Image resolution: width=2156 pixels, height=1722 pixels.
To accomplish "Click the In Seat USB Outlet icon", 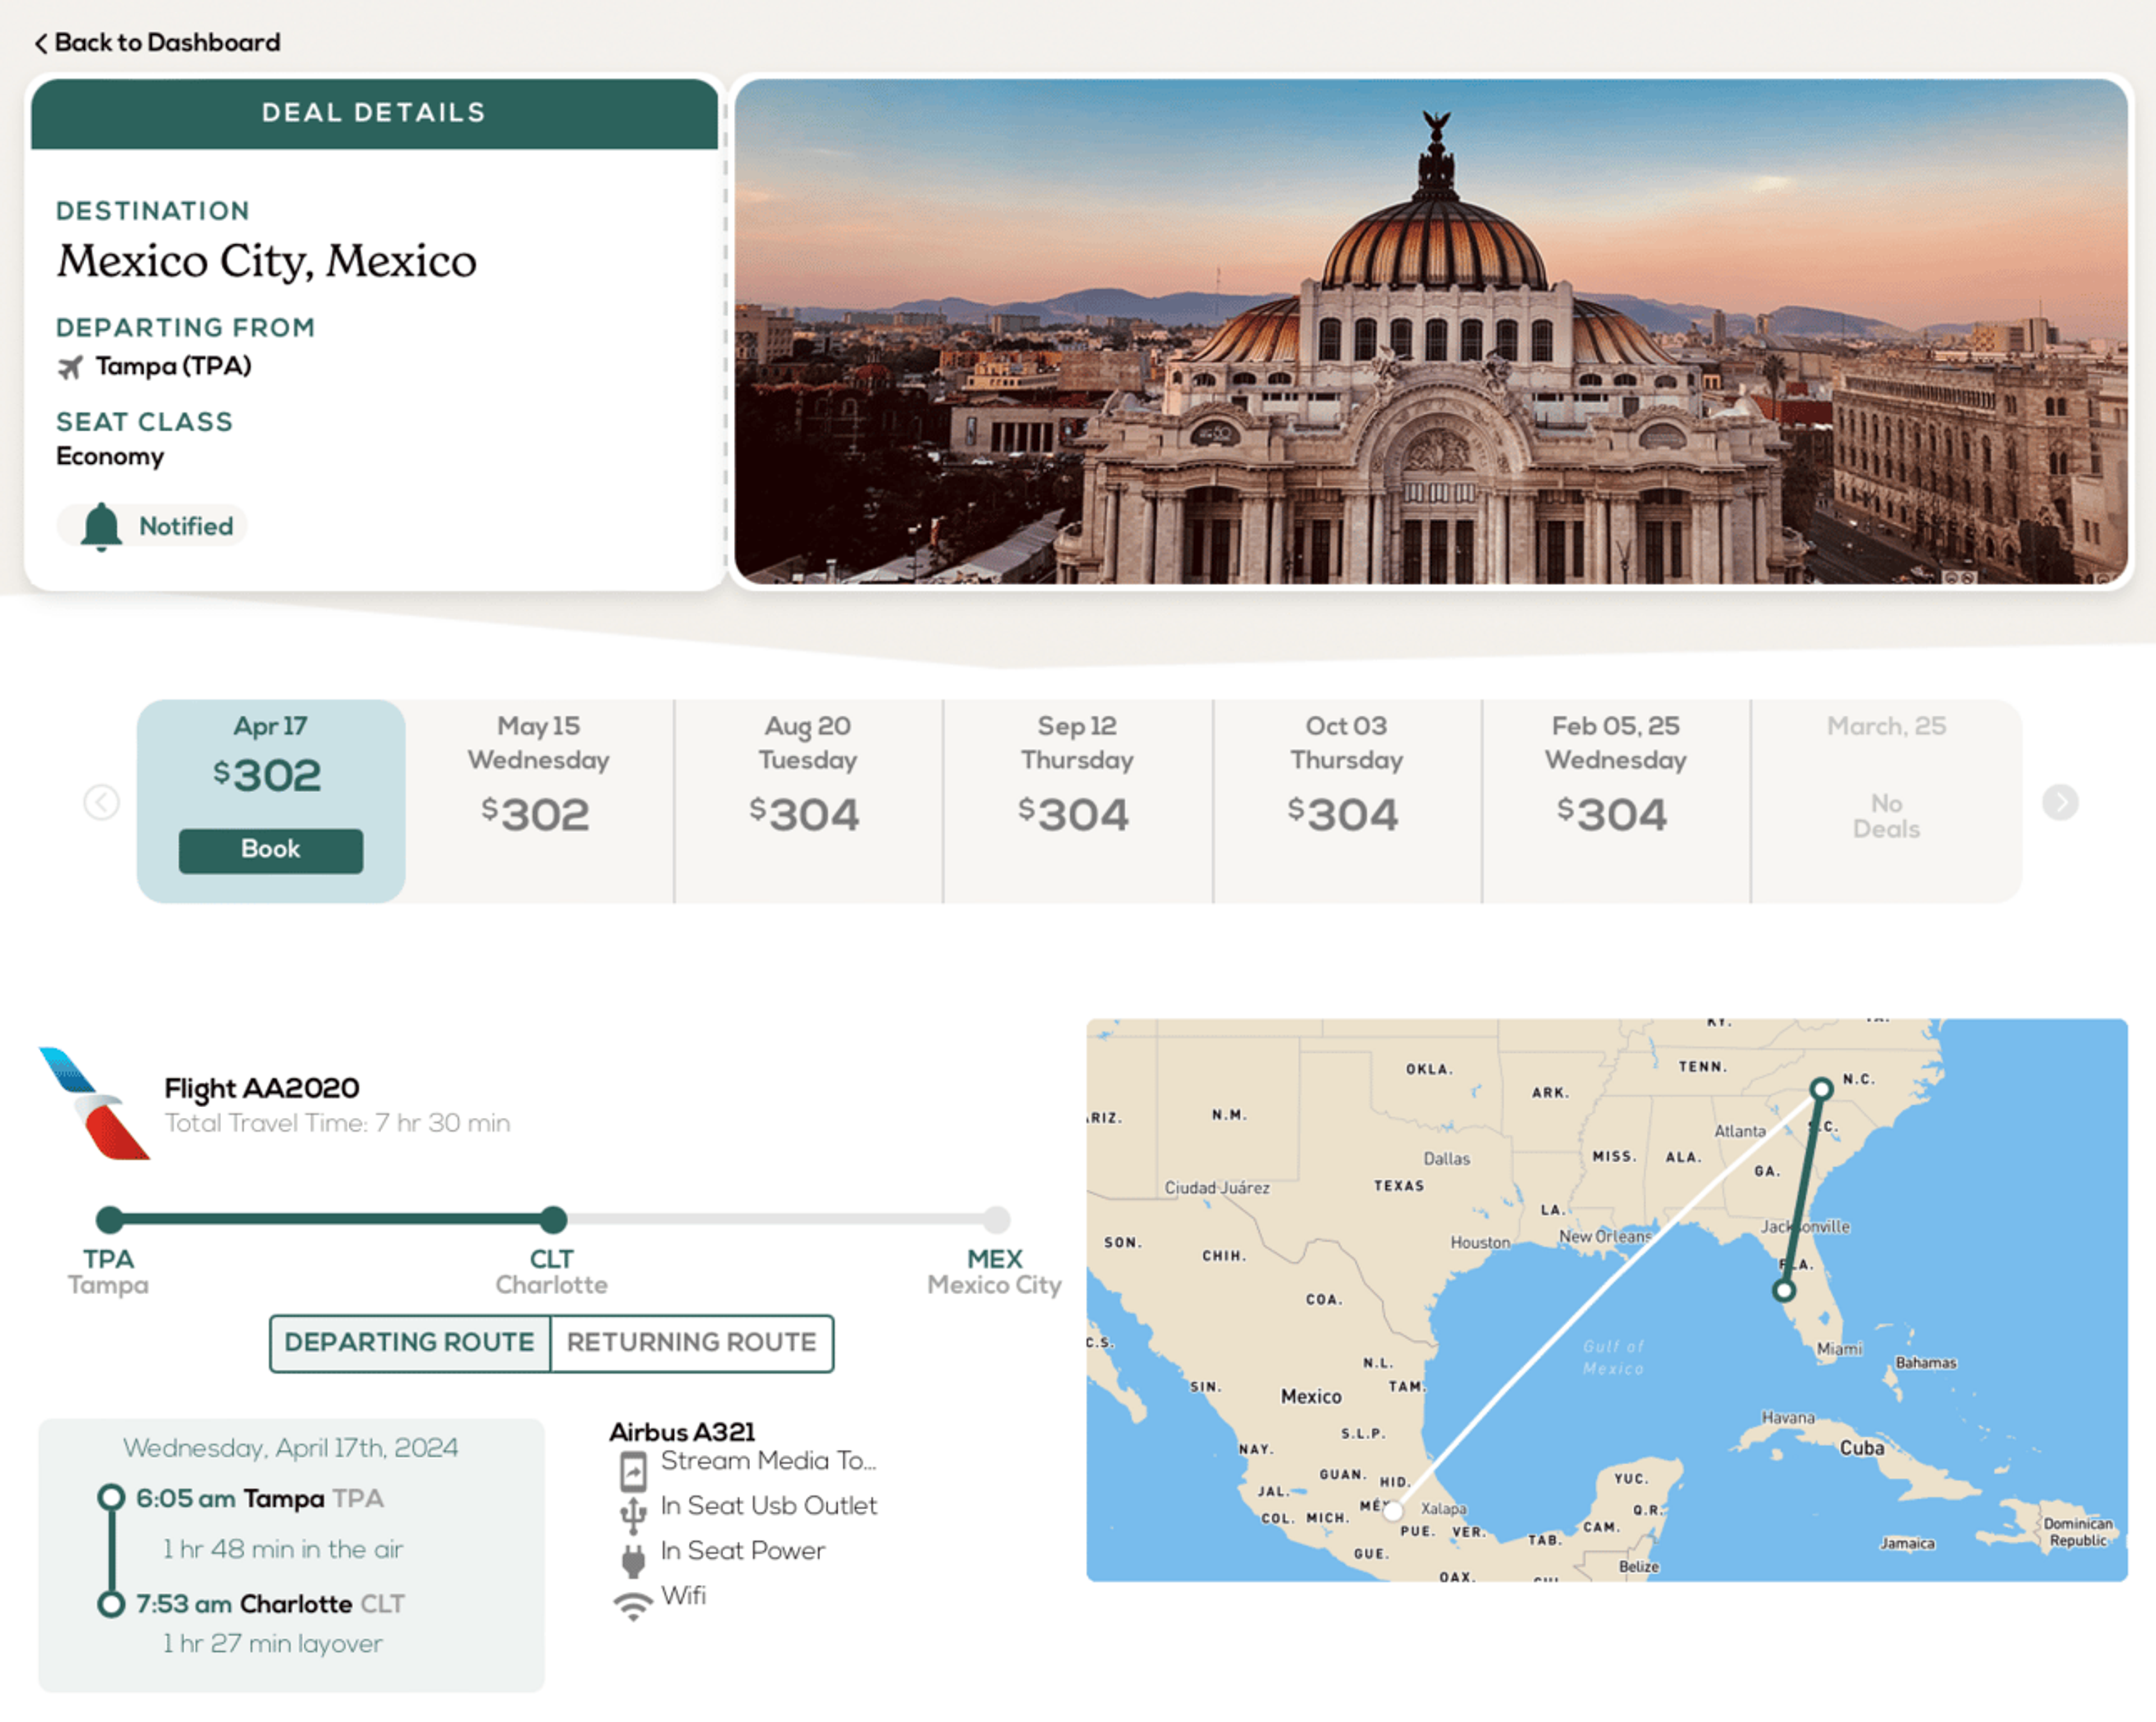I will 633,1516.
